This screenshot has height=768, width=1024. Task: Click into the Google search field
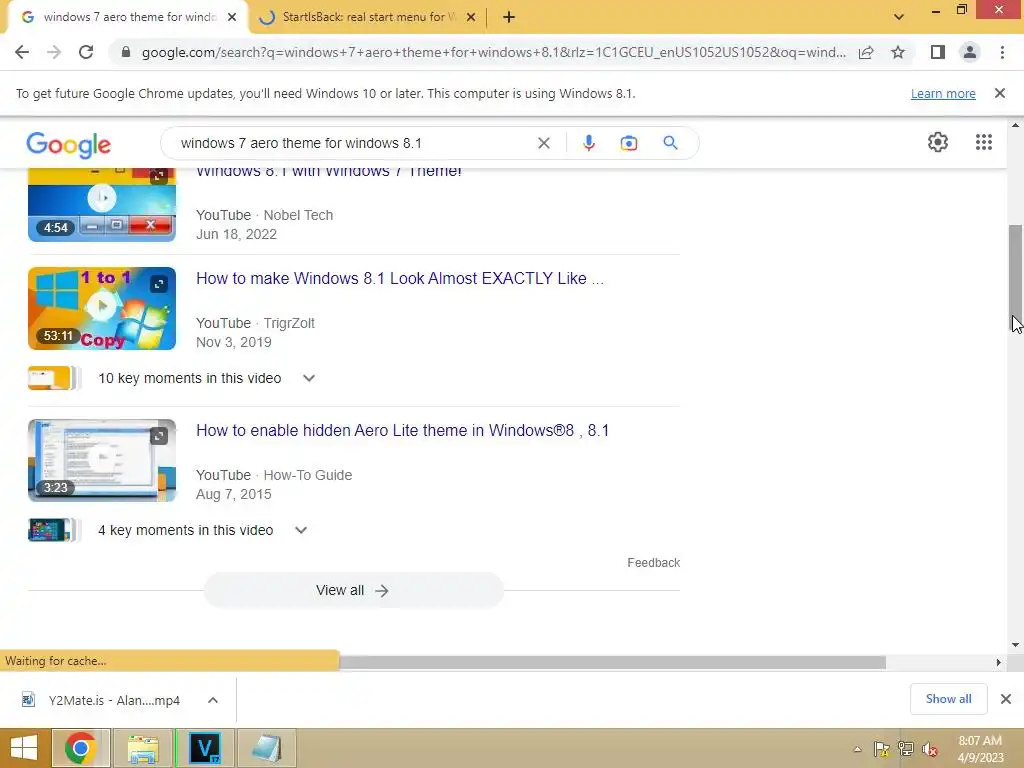(353, 143)
